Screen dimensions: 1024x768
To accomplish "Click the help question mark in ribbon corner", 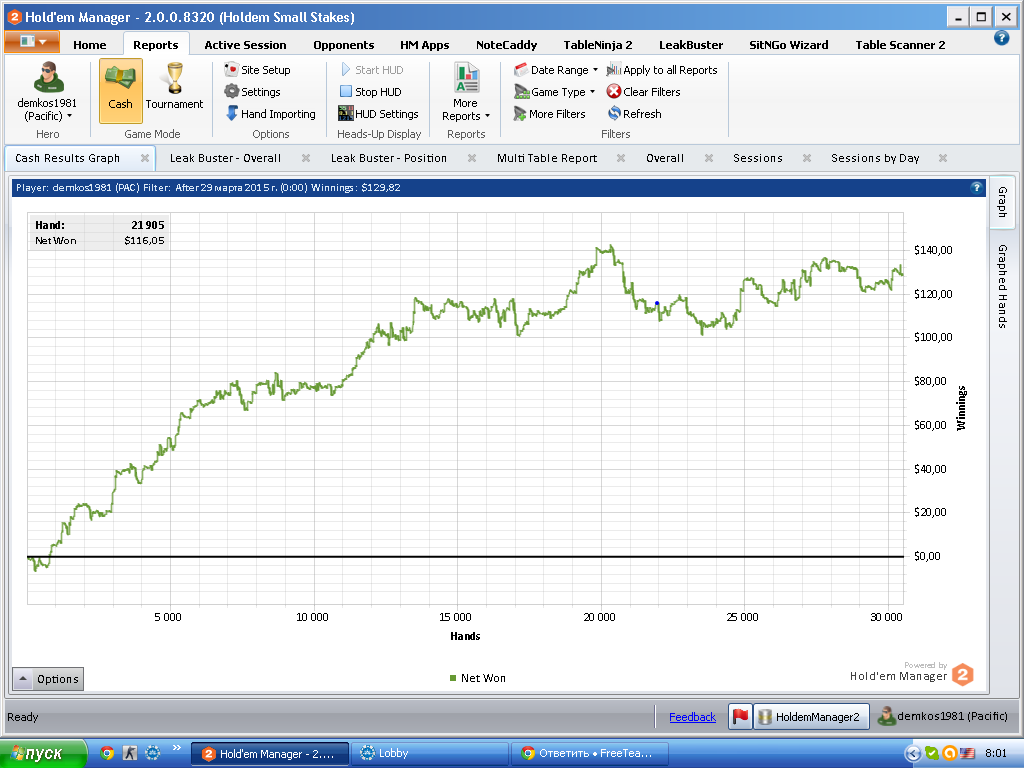I will (x=1001, y=38).
